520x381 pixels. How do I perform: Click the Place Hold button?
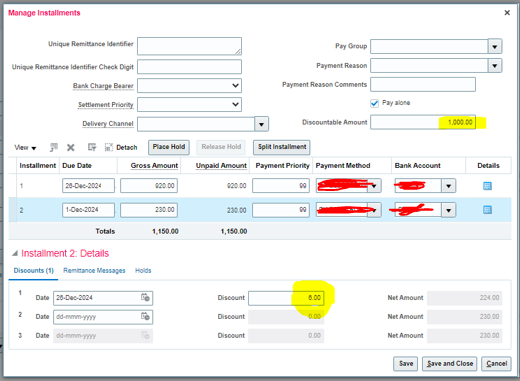[169, 147]
